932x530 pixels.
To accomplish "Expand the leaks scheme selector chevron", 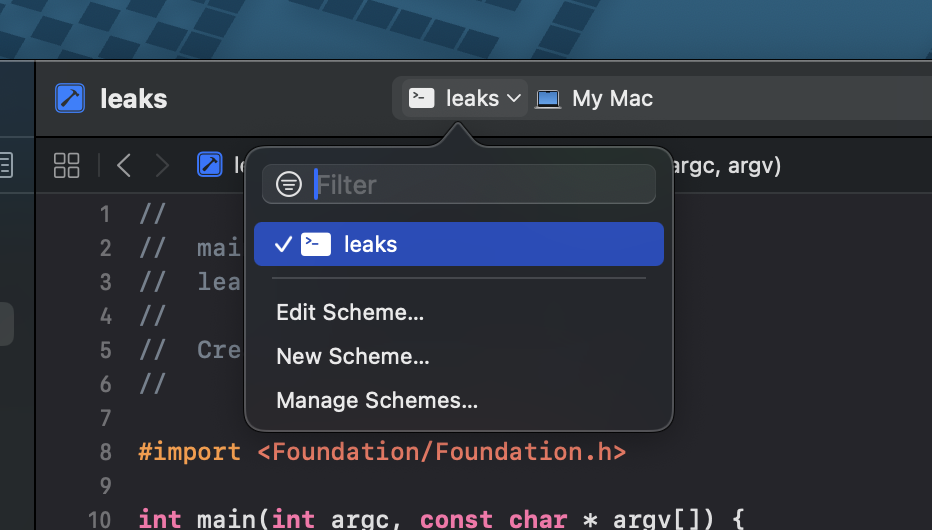I will click(x=514, y=98).
